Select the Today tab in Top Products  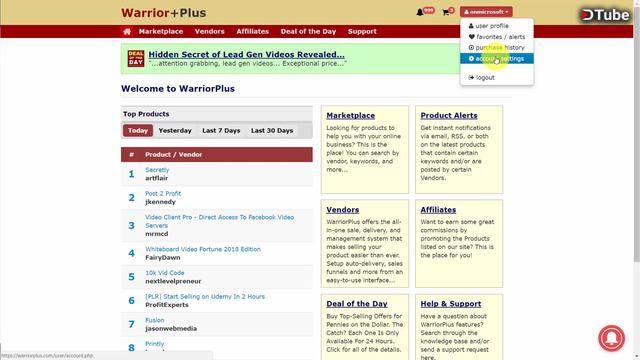[x=138, y=131]
